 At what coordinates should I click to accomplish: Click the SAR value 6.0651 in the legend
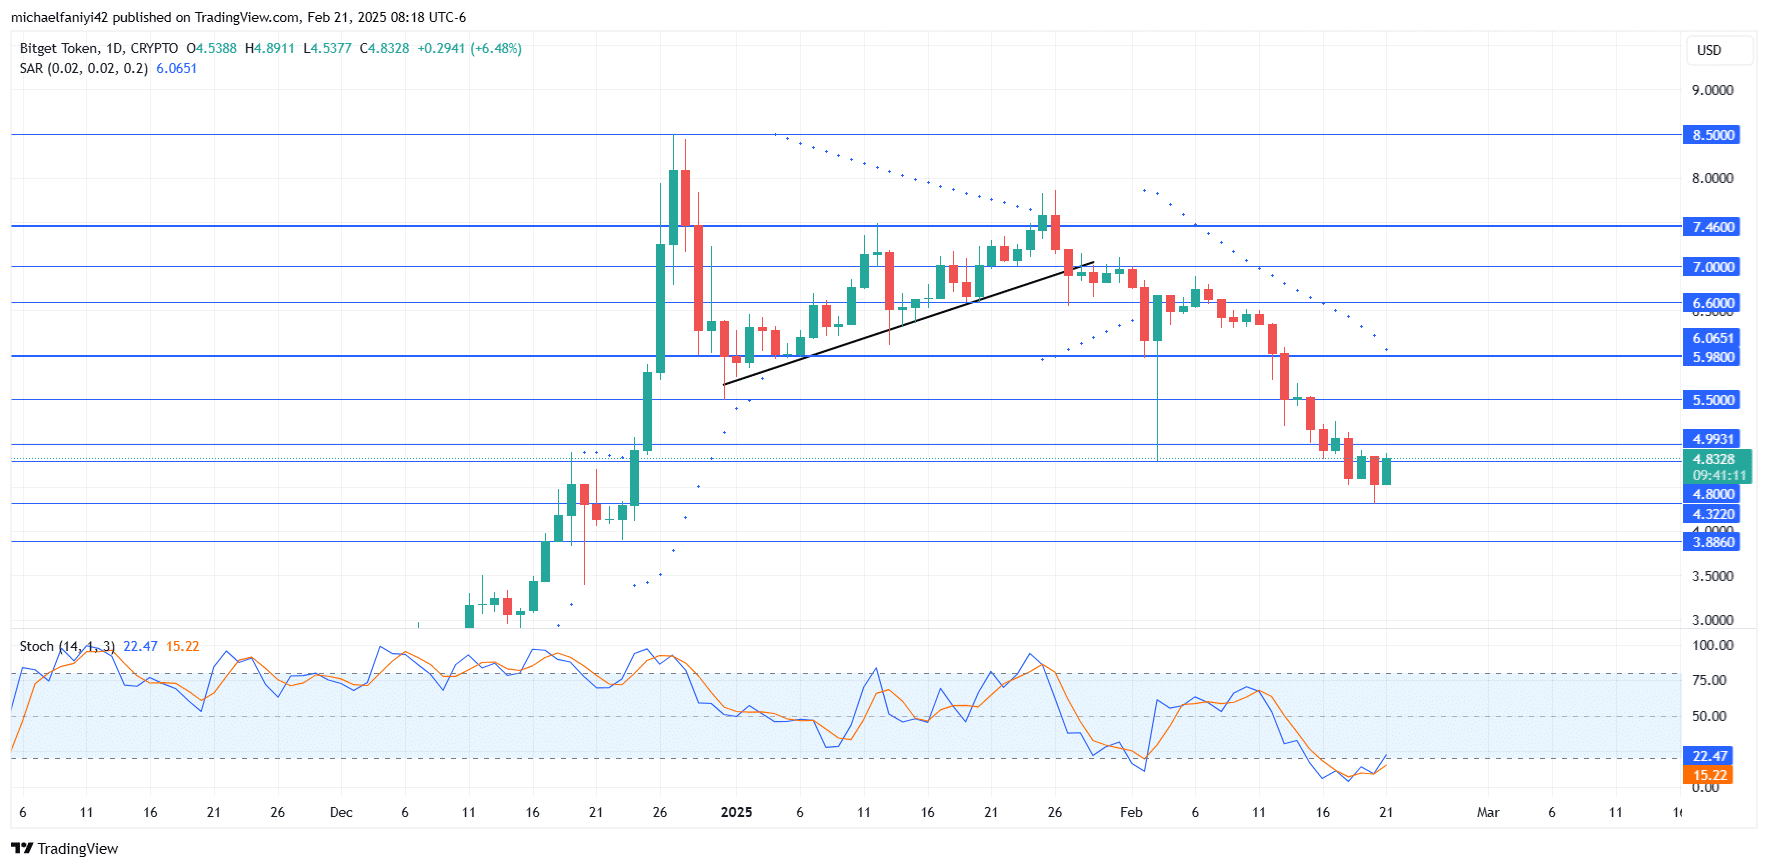coord(177,68)
